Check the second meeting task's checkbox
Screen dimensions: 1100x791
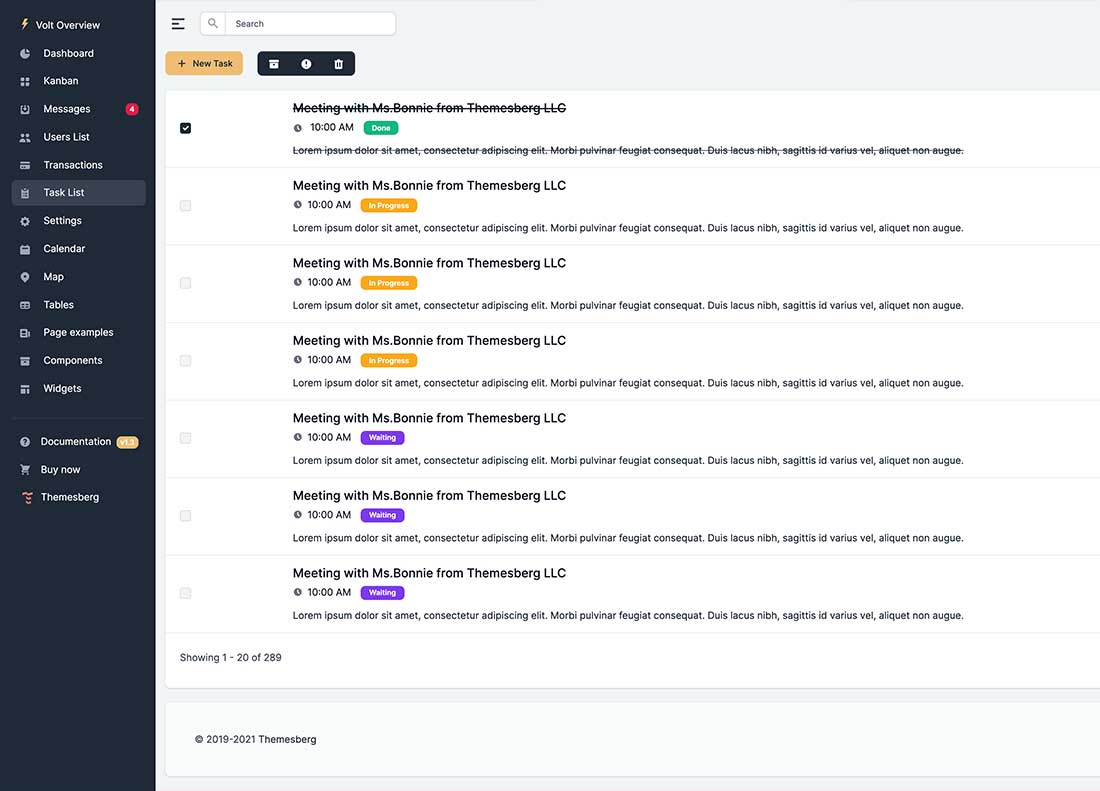pos(185,205)
